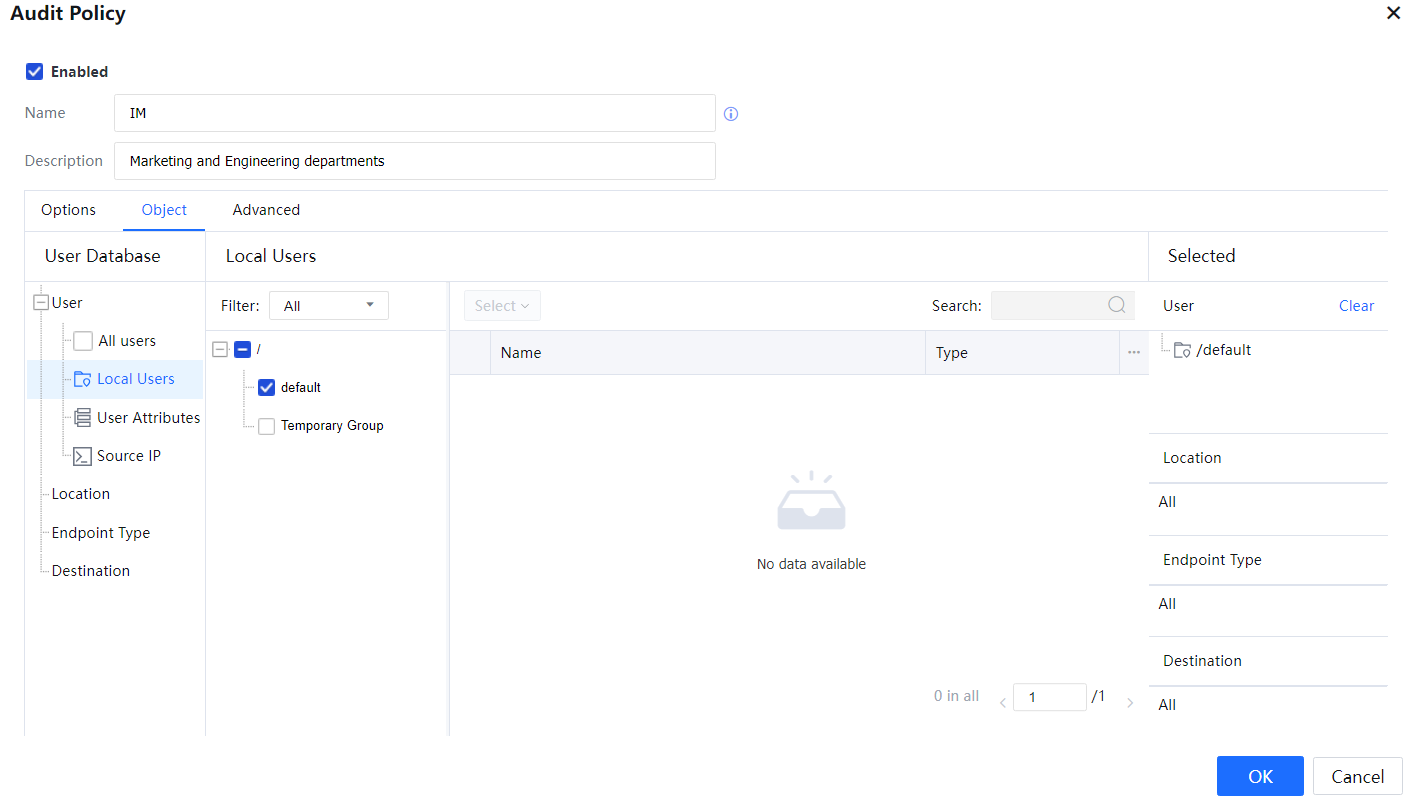The width and height of the screenshot is (1407, 800).
Task: Click the Local Users folder icon
Action: point(83,379)
